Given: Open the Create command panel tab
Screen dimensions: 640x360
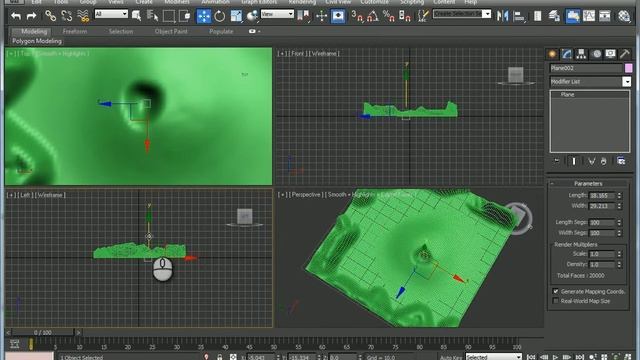Looking at the screenshot, I should coord(552,54).
